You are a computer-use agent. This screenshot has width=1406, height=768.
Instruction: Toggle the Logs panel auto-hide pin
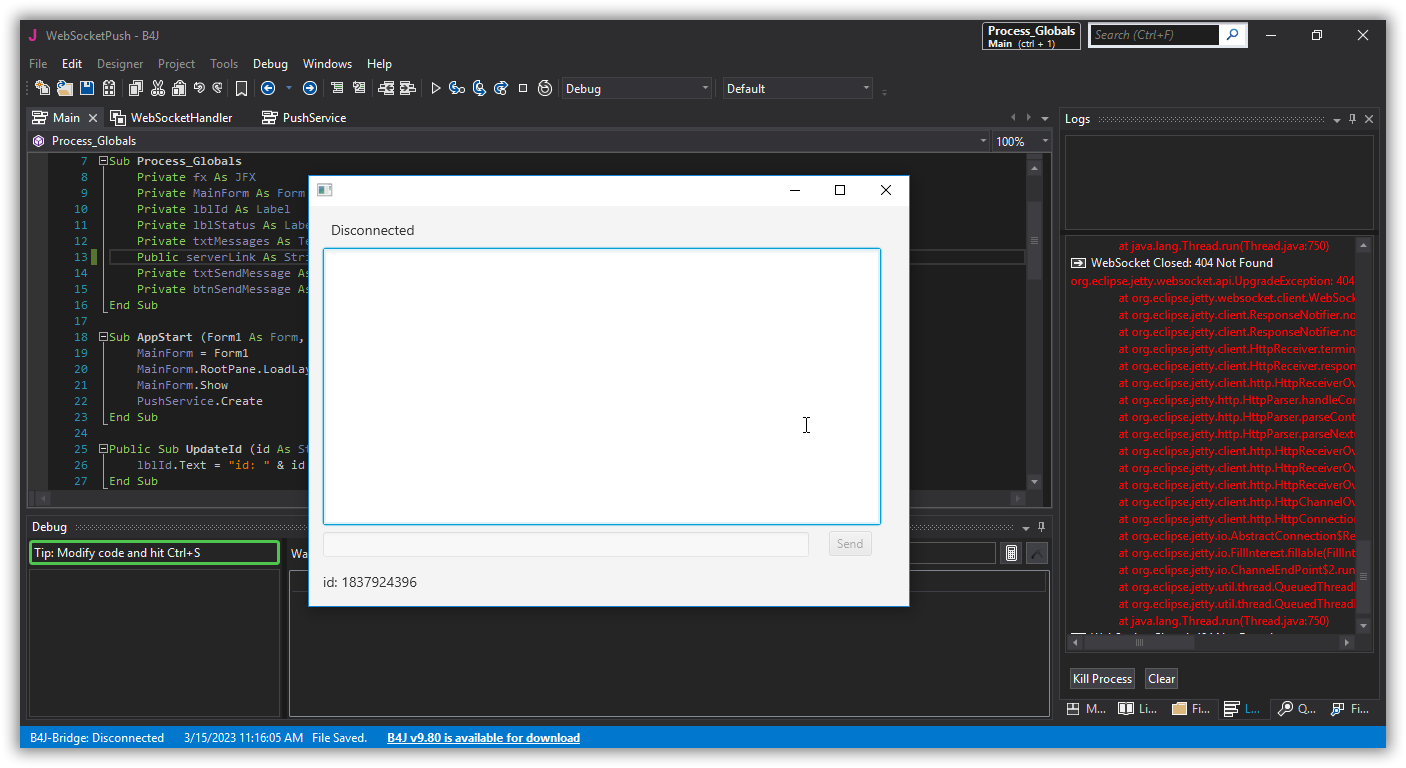coord(1352,119)
